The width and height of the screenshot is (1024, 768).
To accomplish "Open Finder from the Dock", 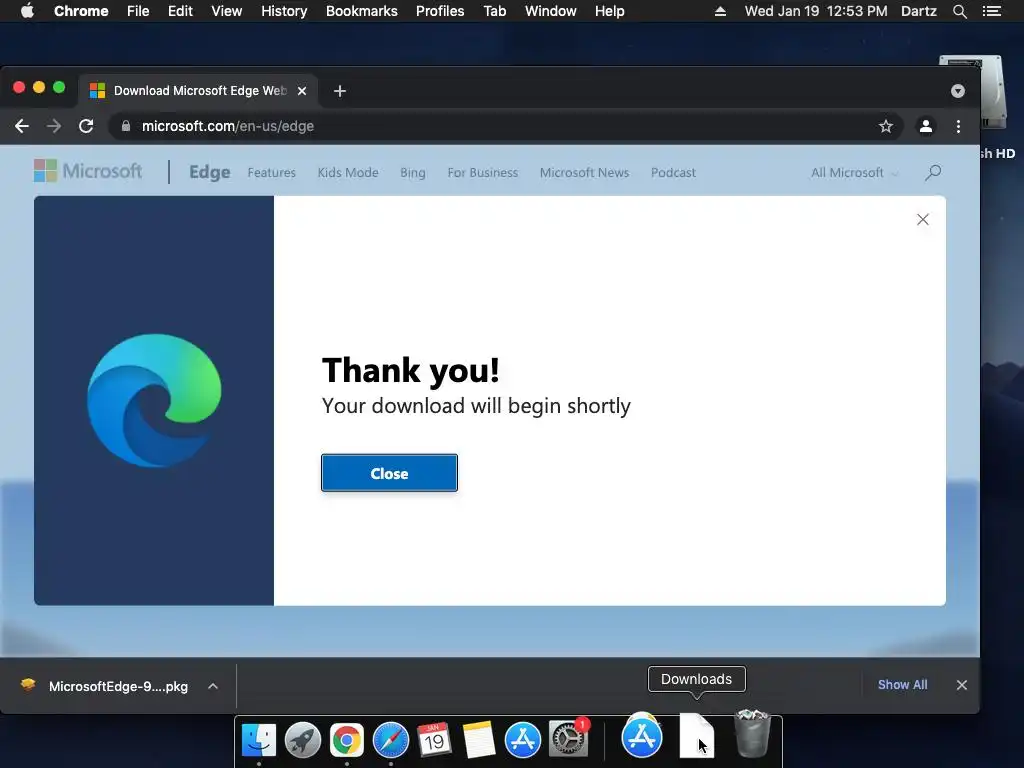I will pyautogui.click(x=259, y=740).
